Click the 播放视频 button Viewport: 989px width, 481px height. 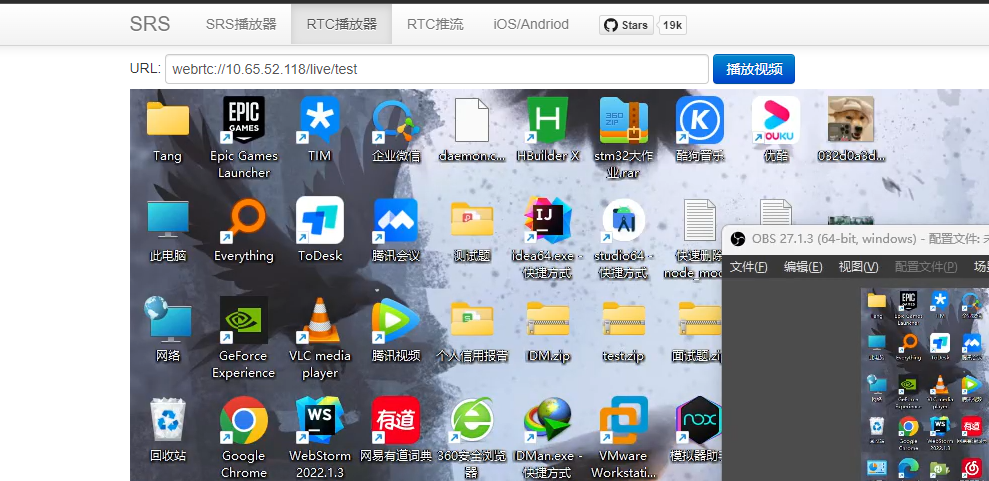pyautogui.click(x=754, y=69)
